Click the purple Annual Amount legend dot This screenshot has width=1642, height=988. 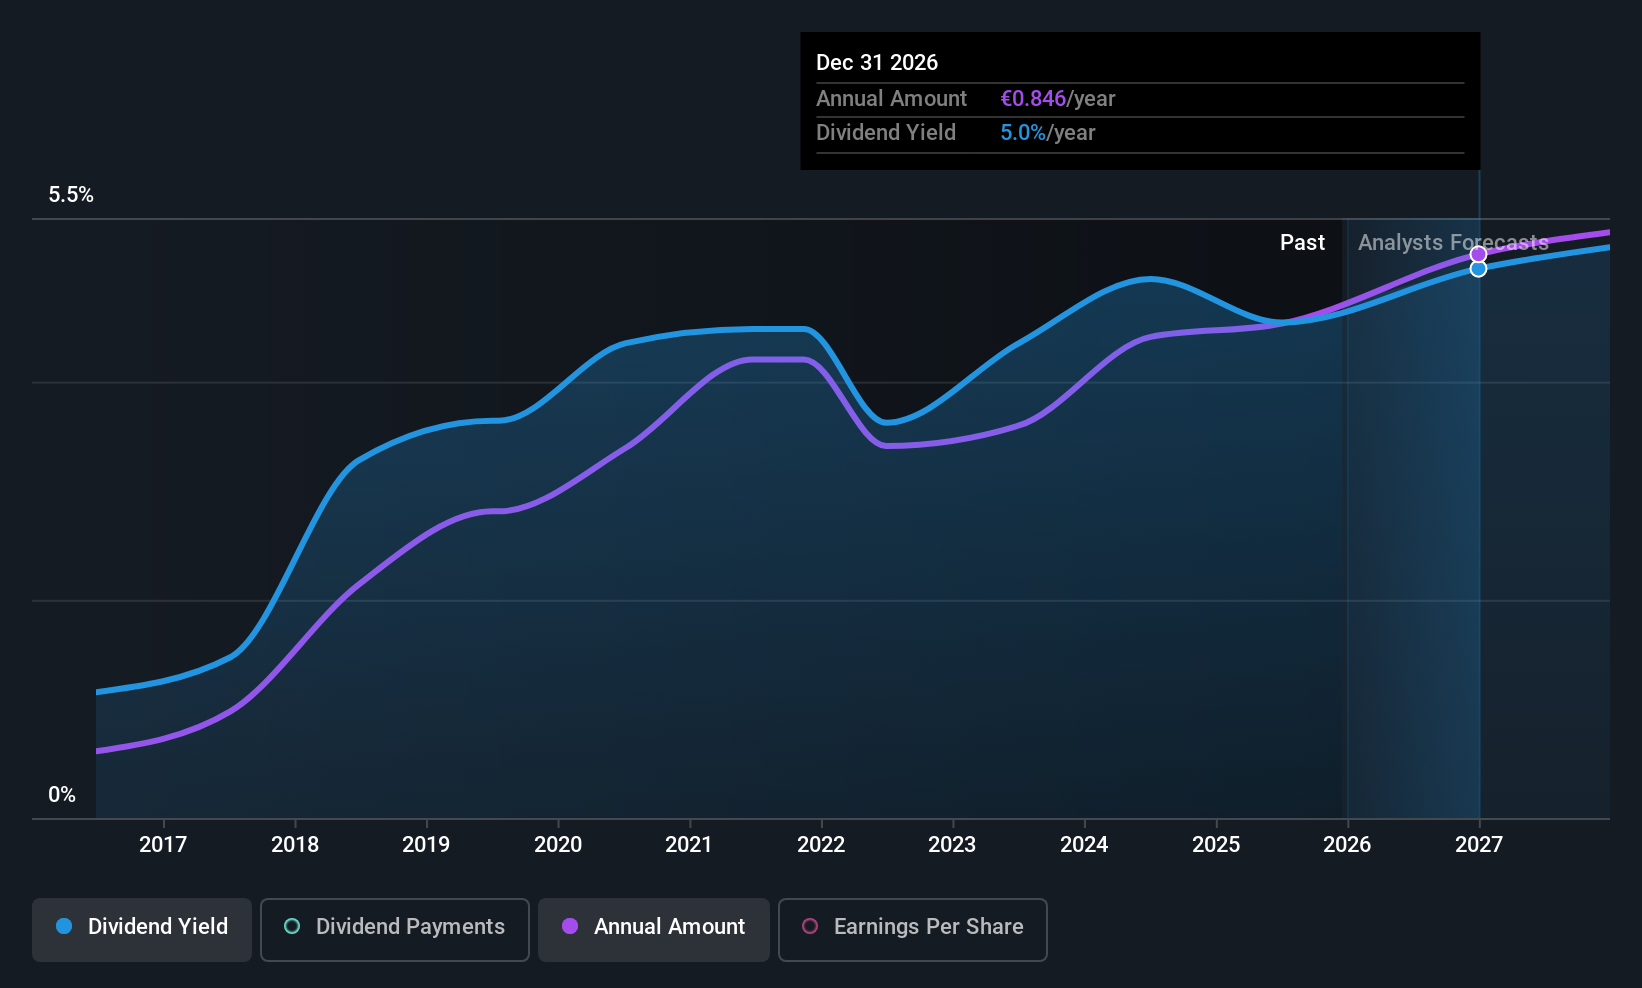(570, 927)
